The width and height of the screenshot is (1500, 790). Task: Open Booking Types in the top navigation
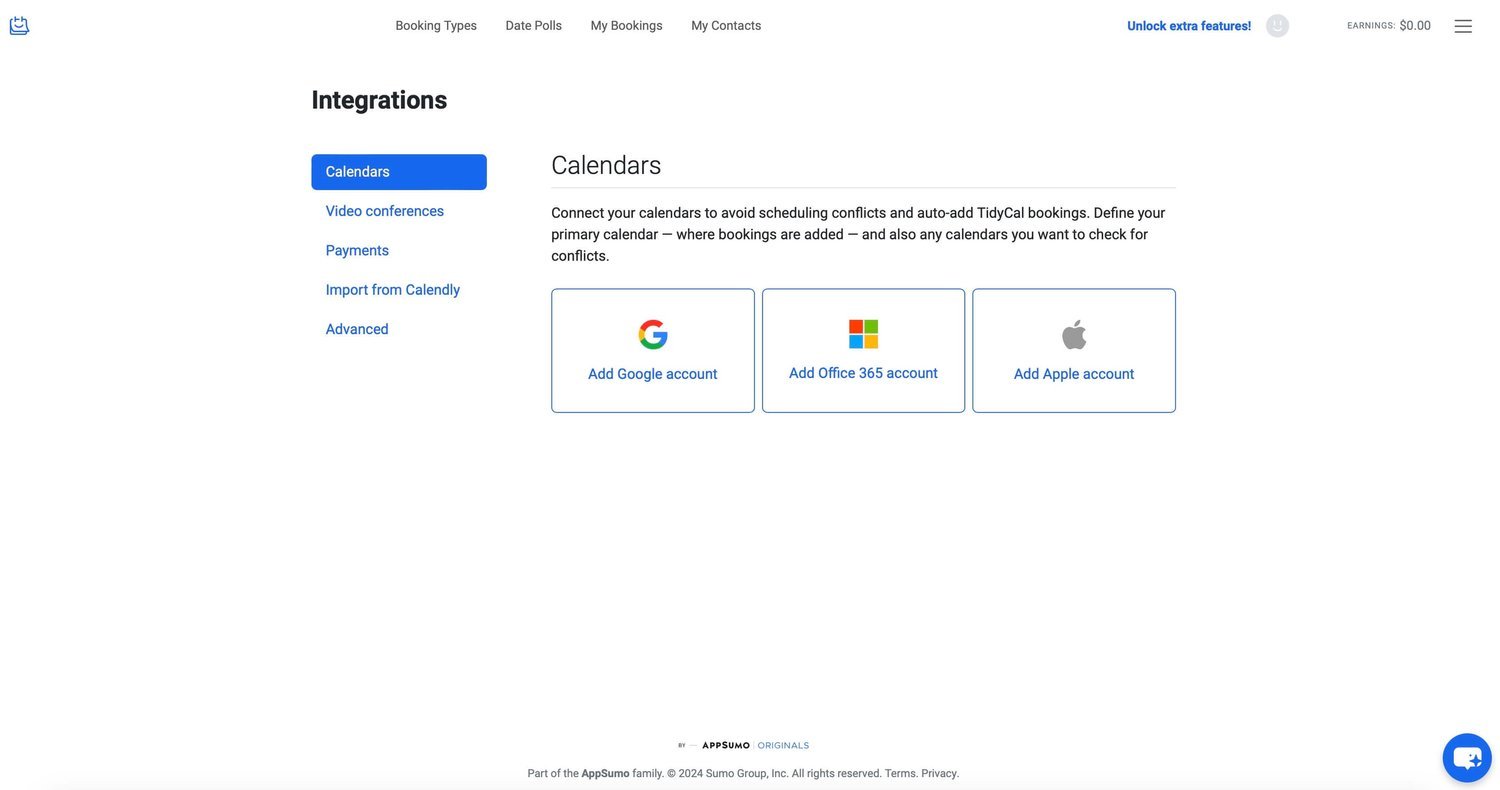coord(436,26)
